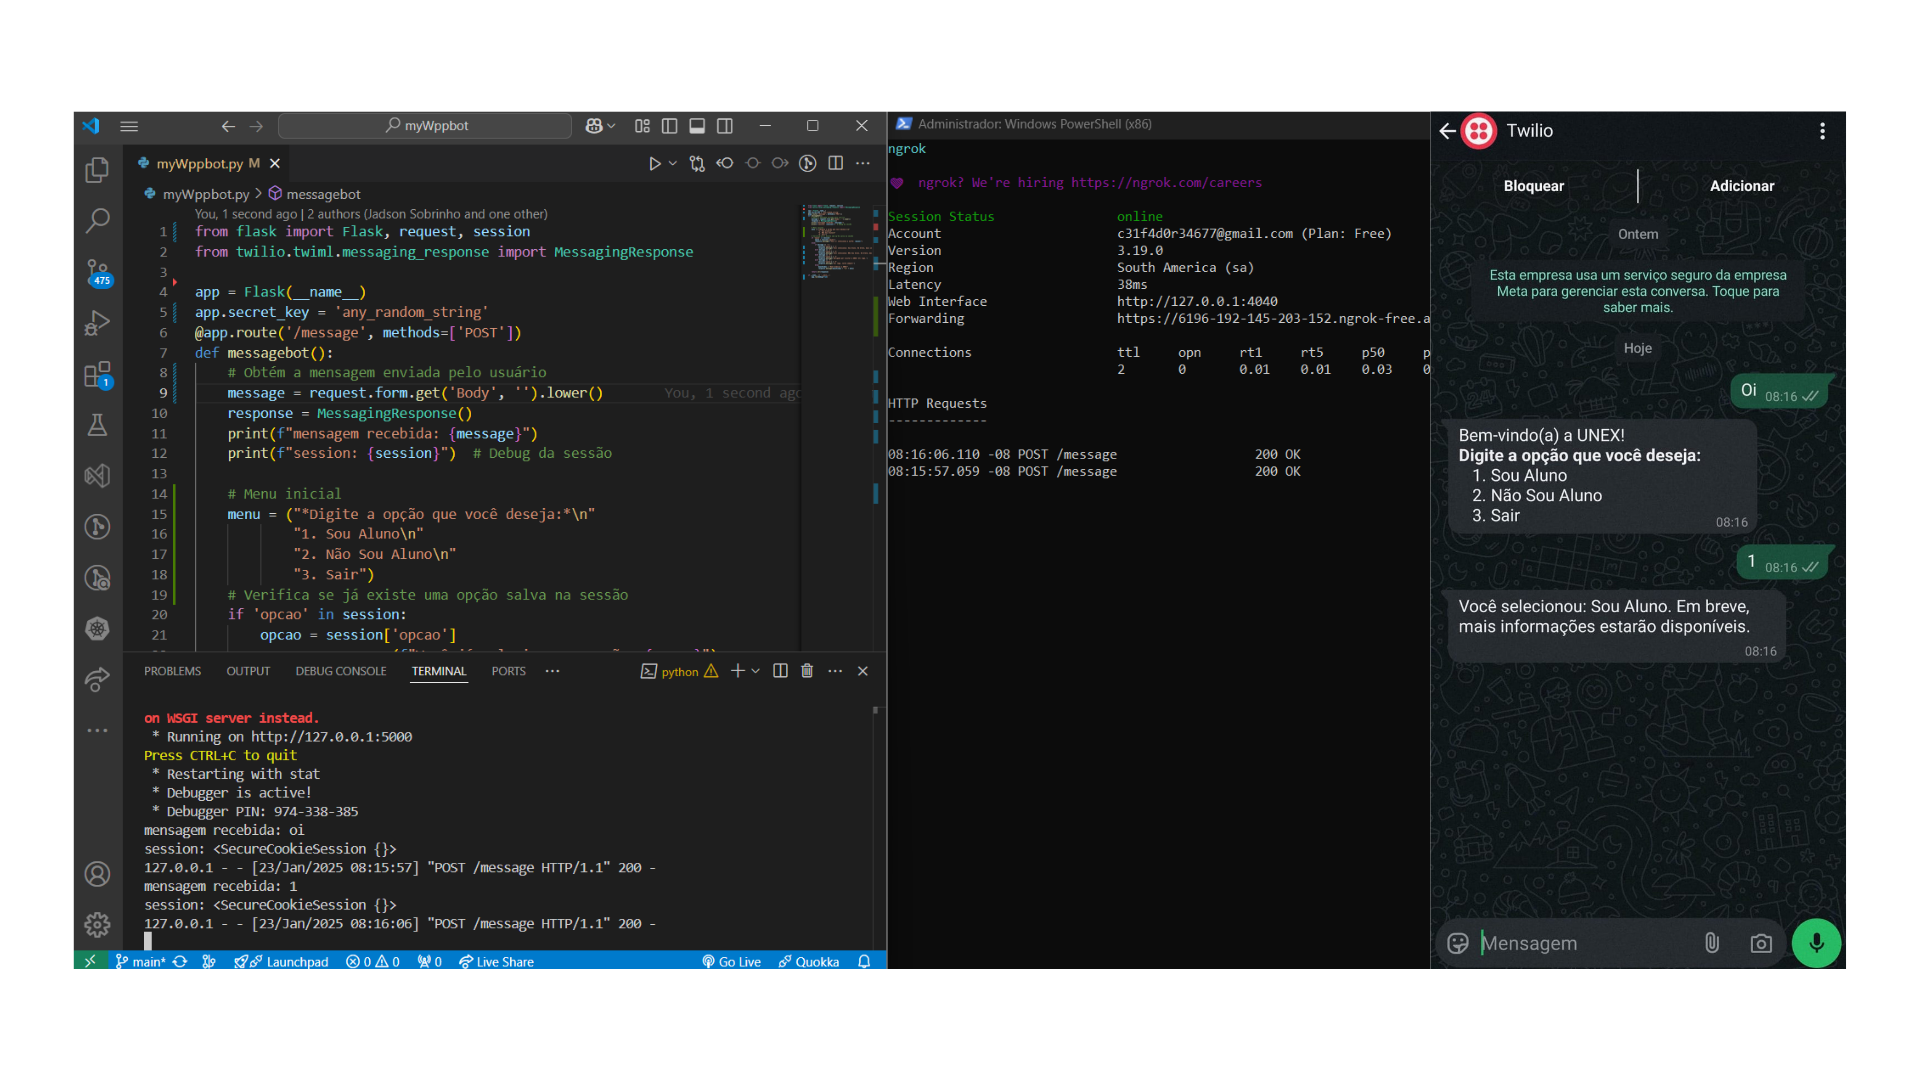Open Source Control with 475 changes badge
Image resolution: width=1920 pixels, height=1080 pixels.
pos(98,272)
